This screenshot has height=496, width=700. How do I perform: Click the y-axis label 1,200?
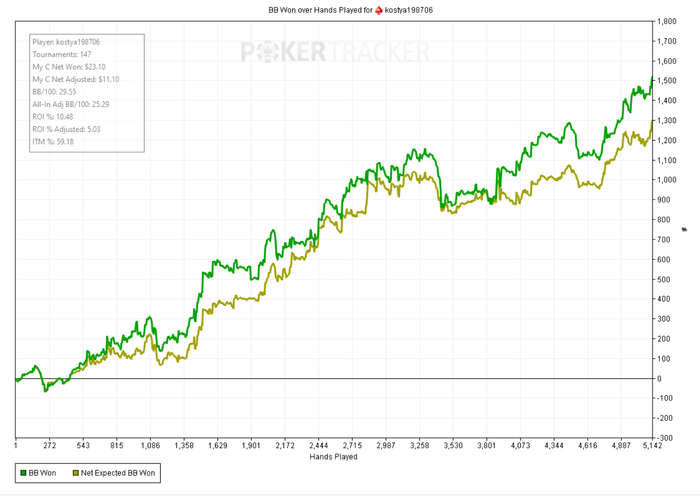pyautogui.click(x=667, y=140)
